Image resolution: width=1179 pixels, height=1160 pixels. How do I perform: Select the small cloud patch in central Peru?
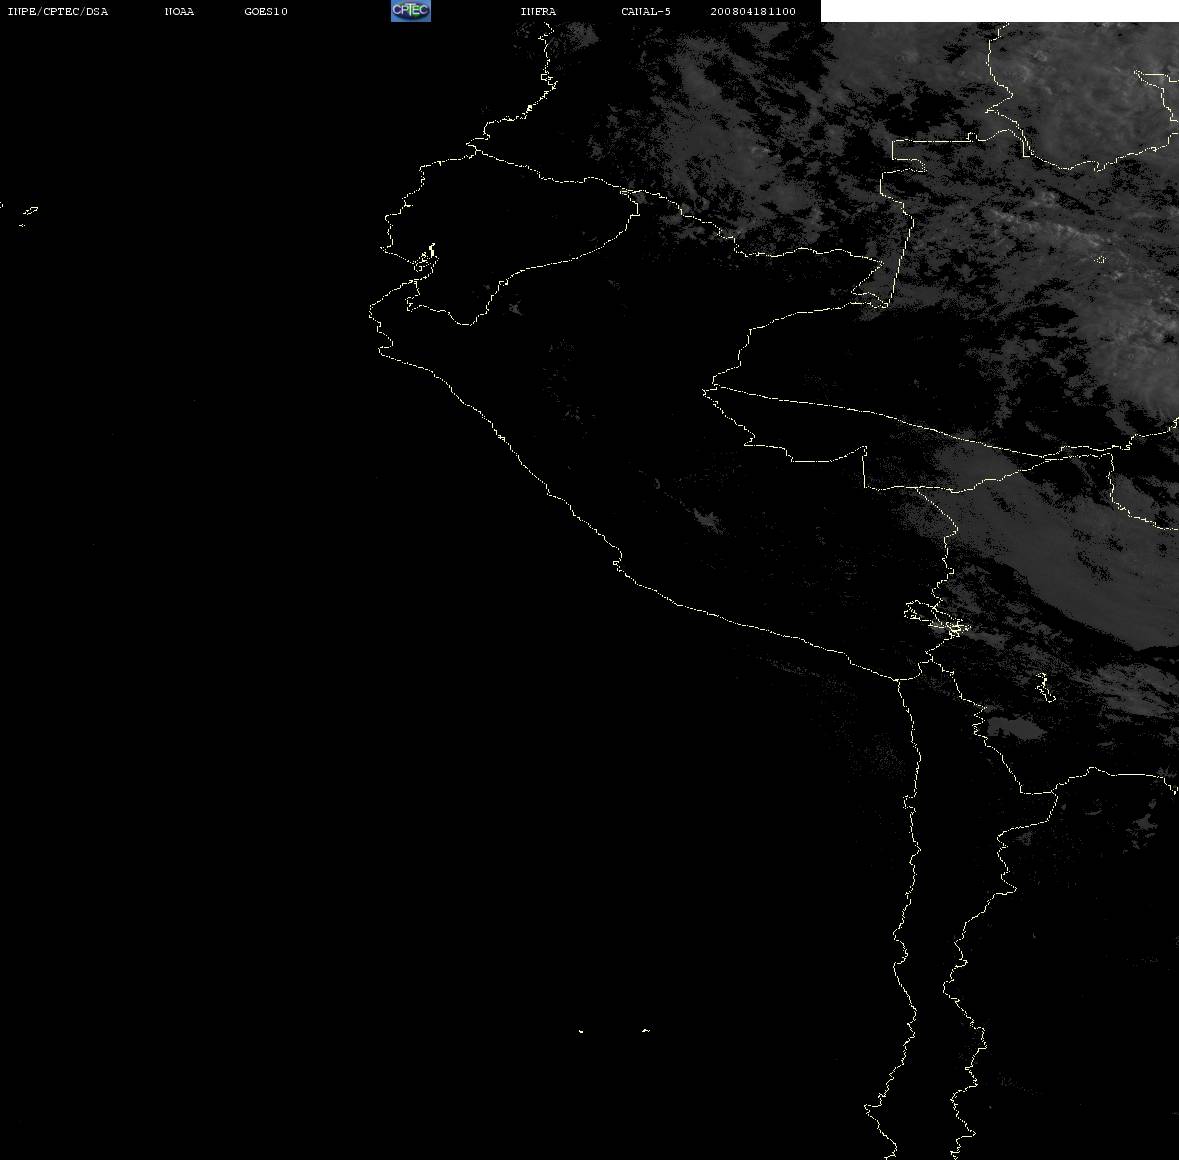point(706,519)
